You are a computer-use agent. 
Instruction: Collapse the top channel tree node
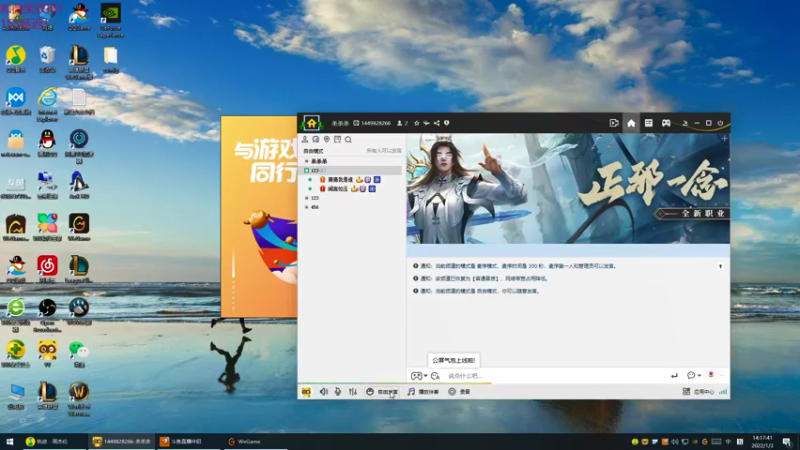tap(307, 161)
